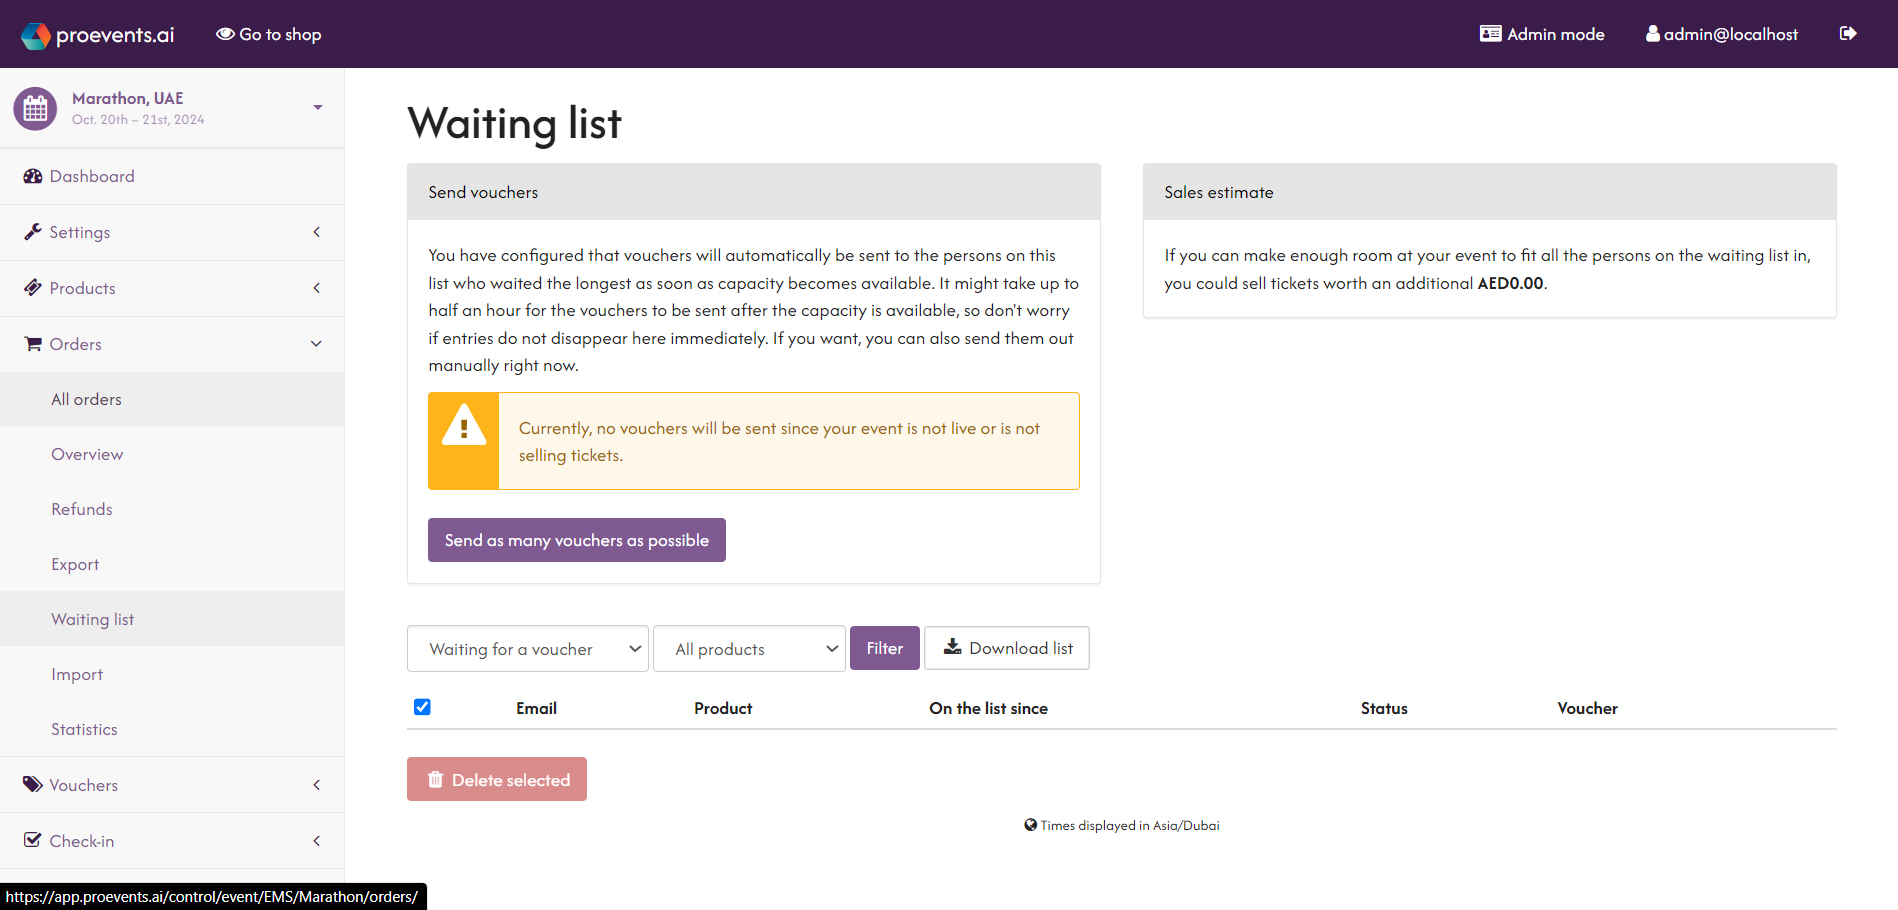
Task: Open the All products filter dropdown
Action: click(748, 648)
